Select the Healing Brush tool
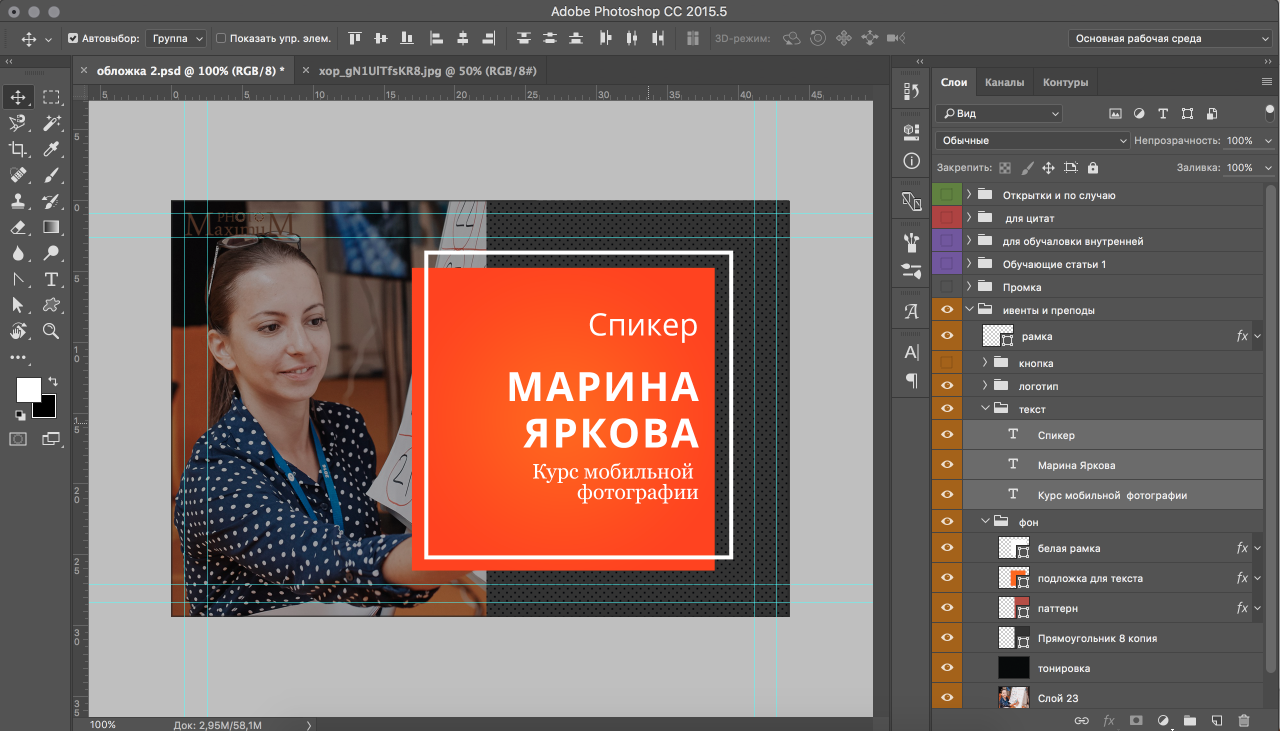This screenshot has width=1280, height=731. (x=18, y=175)
